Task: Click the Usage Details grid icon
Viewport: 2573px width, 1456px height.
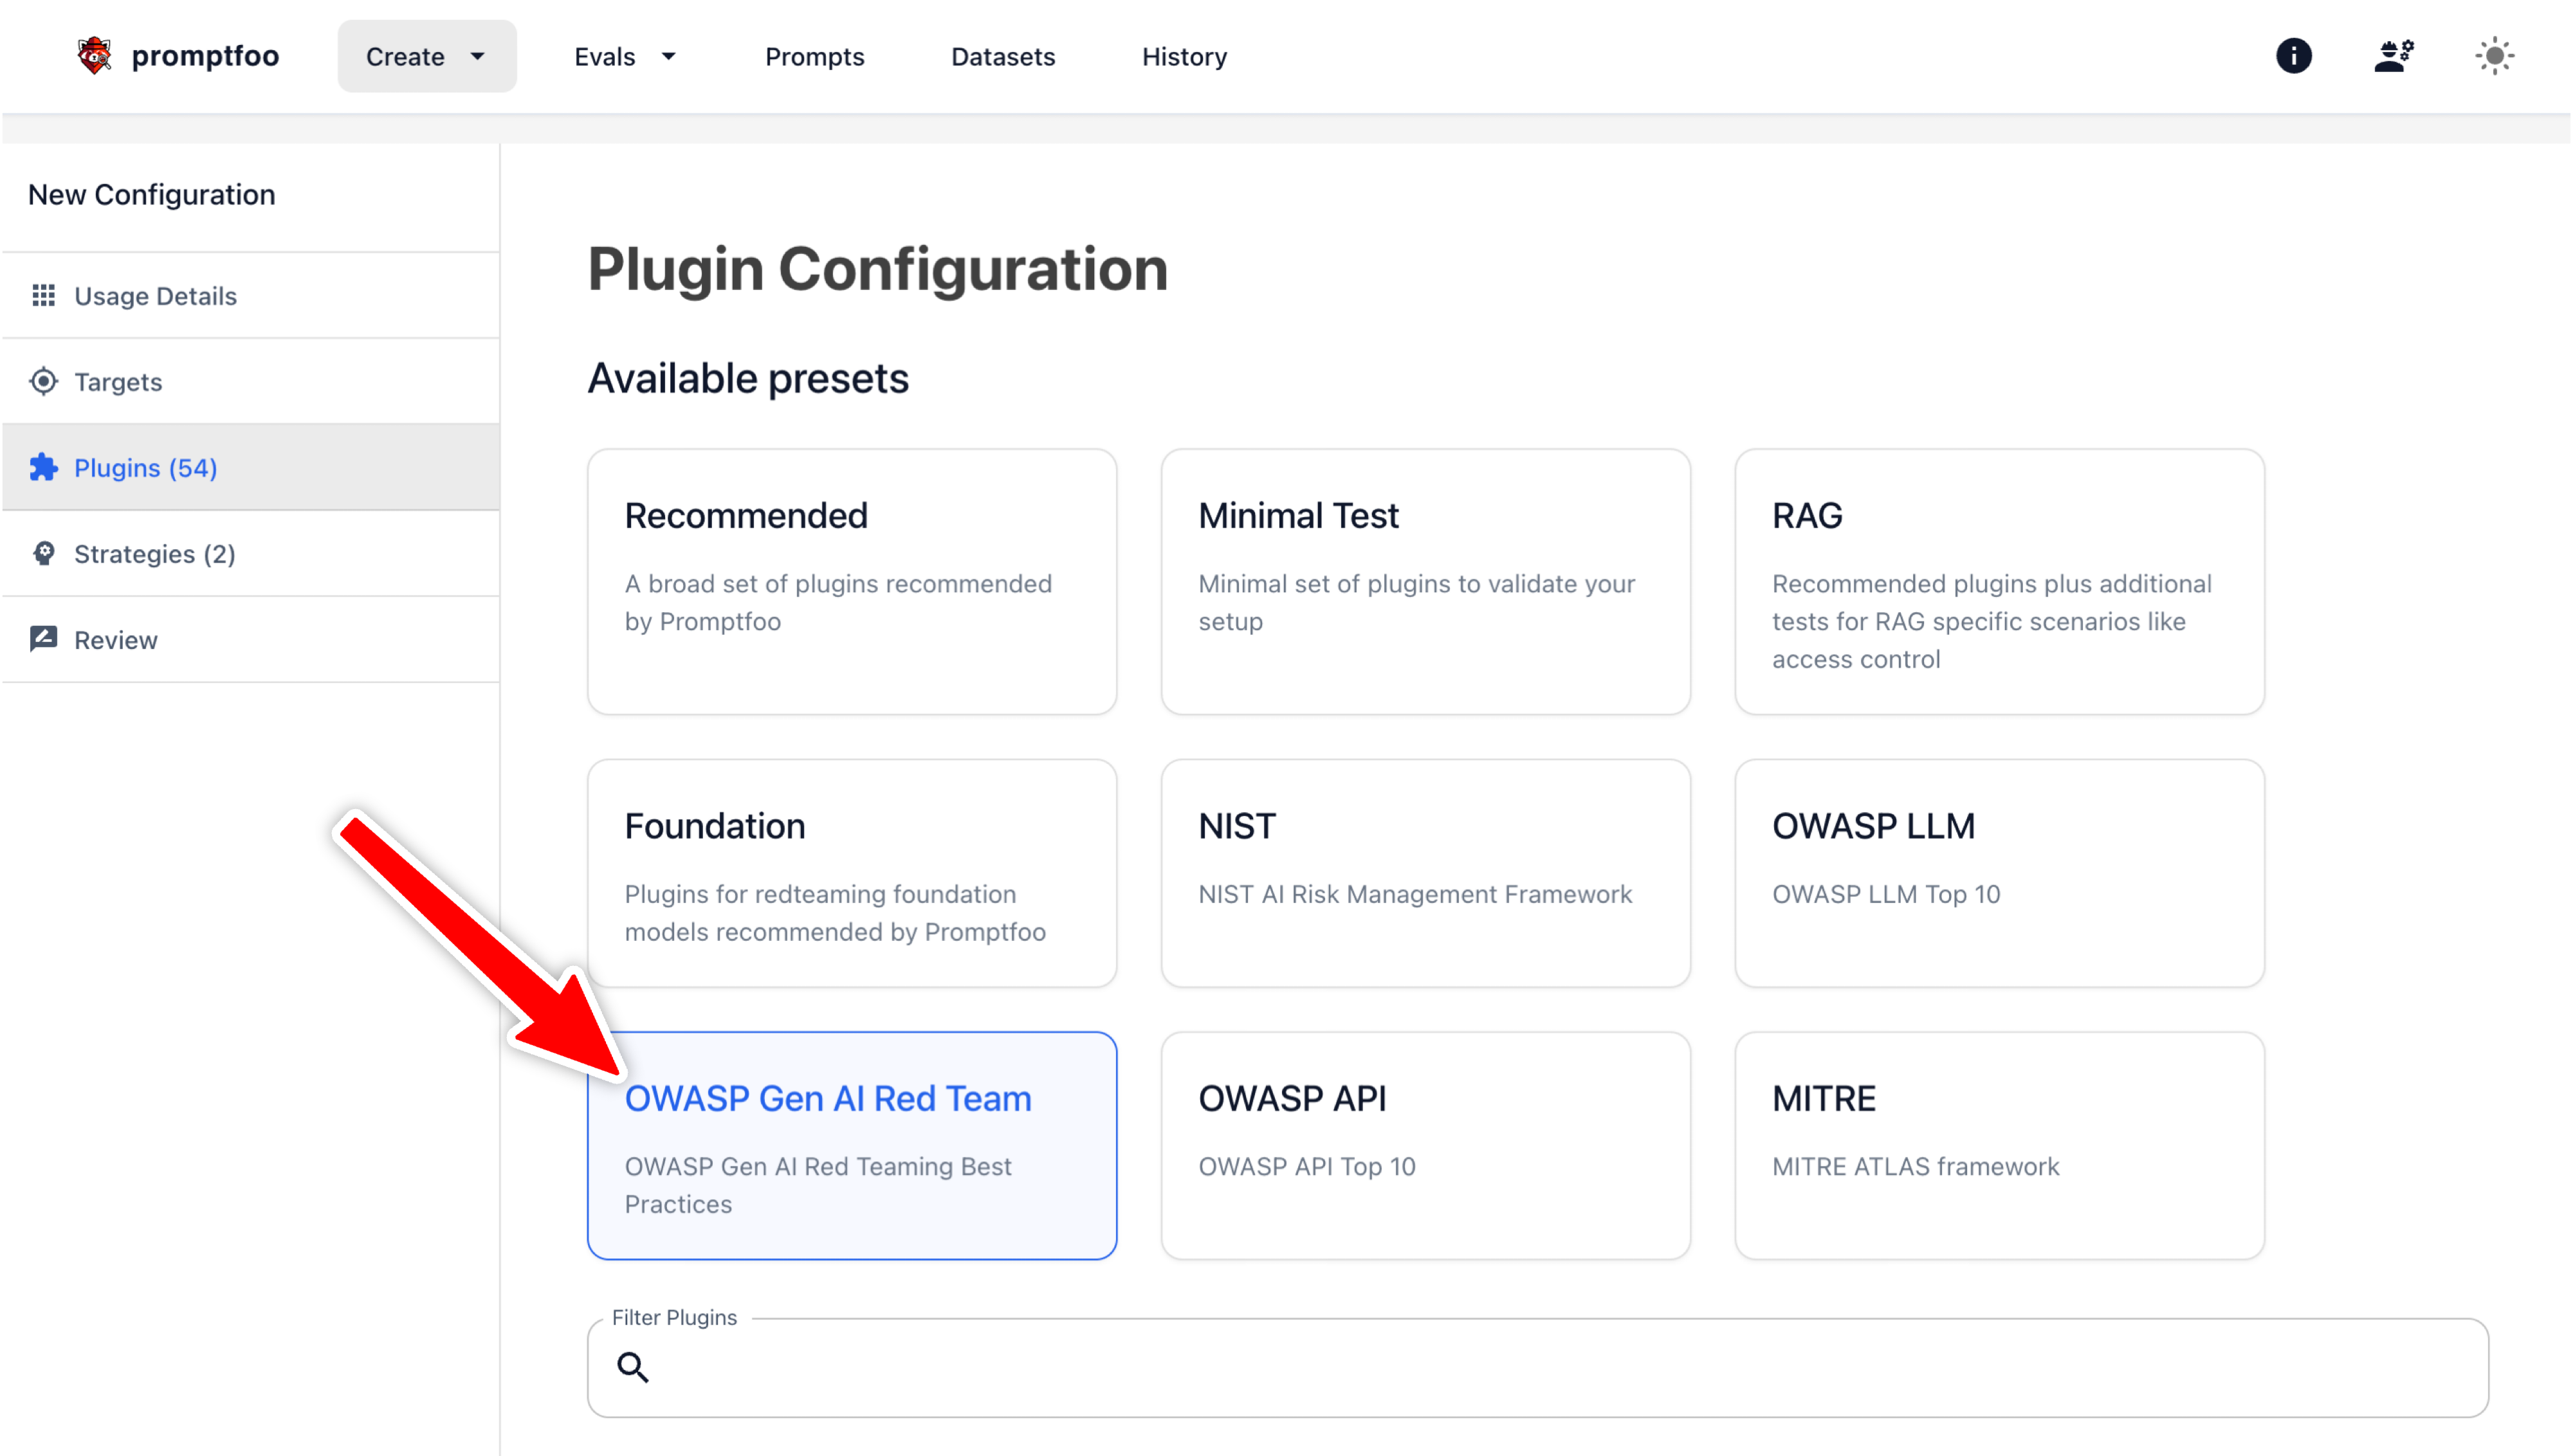Action: coord(43,296)
